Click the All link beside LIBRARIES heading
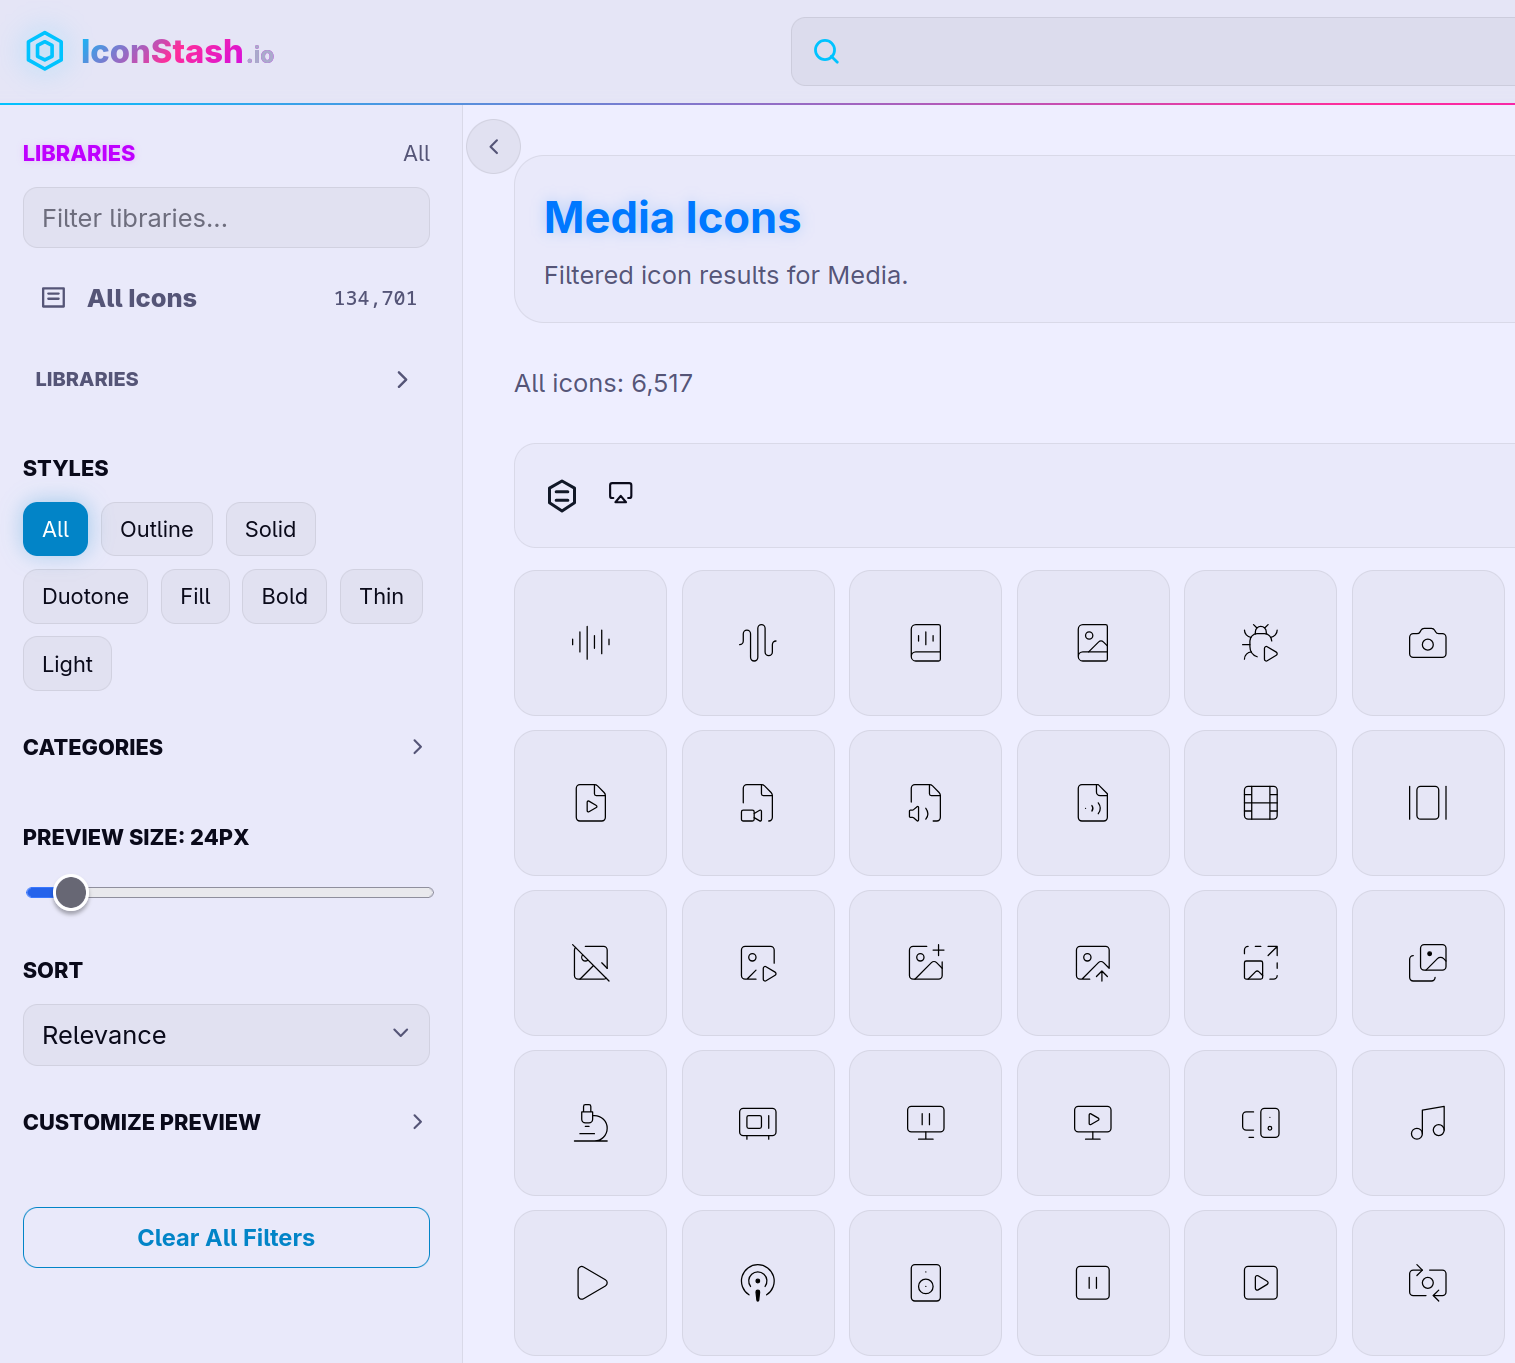1515x1363 pixels. (x=417, y=153)
